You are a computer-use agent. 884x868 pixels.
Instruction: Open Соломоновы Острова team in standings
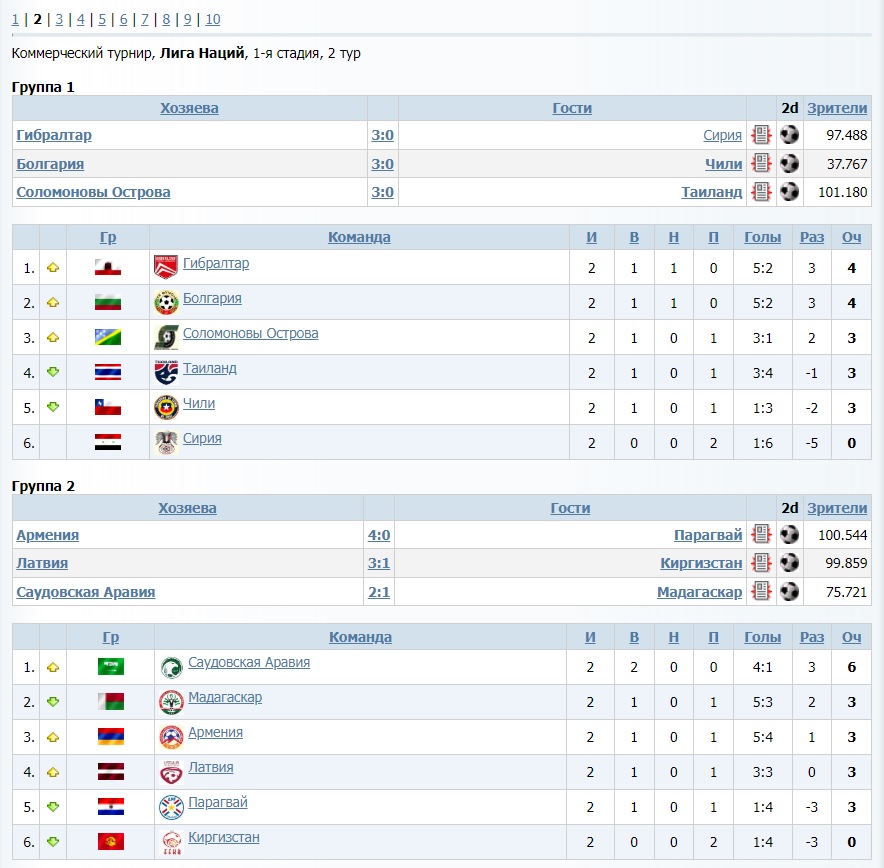click(250, 333)
